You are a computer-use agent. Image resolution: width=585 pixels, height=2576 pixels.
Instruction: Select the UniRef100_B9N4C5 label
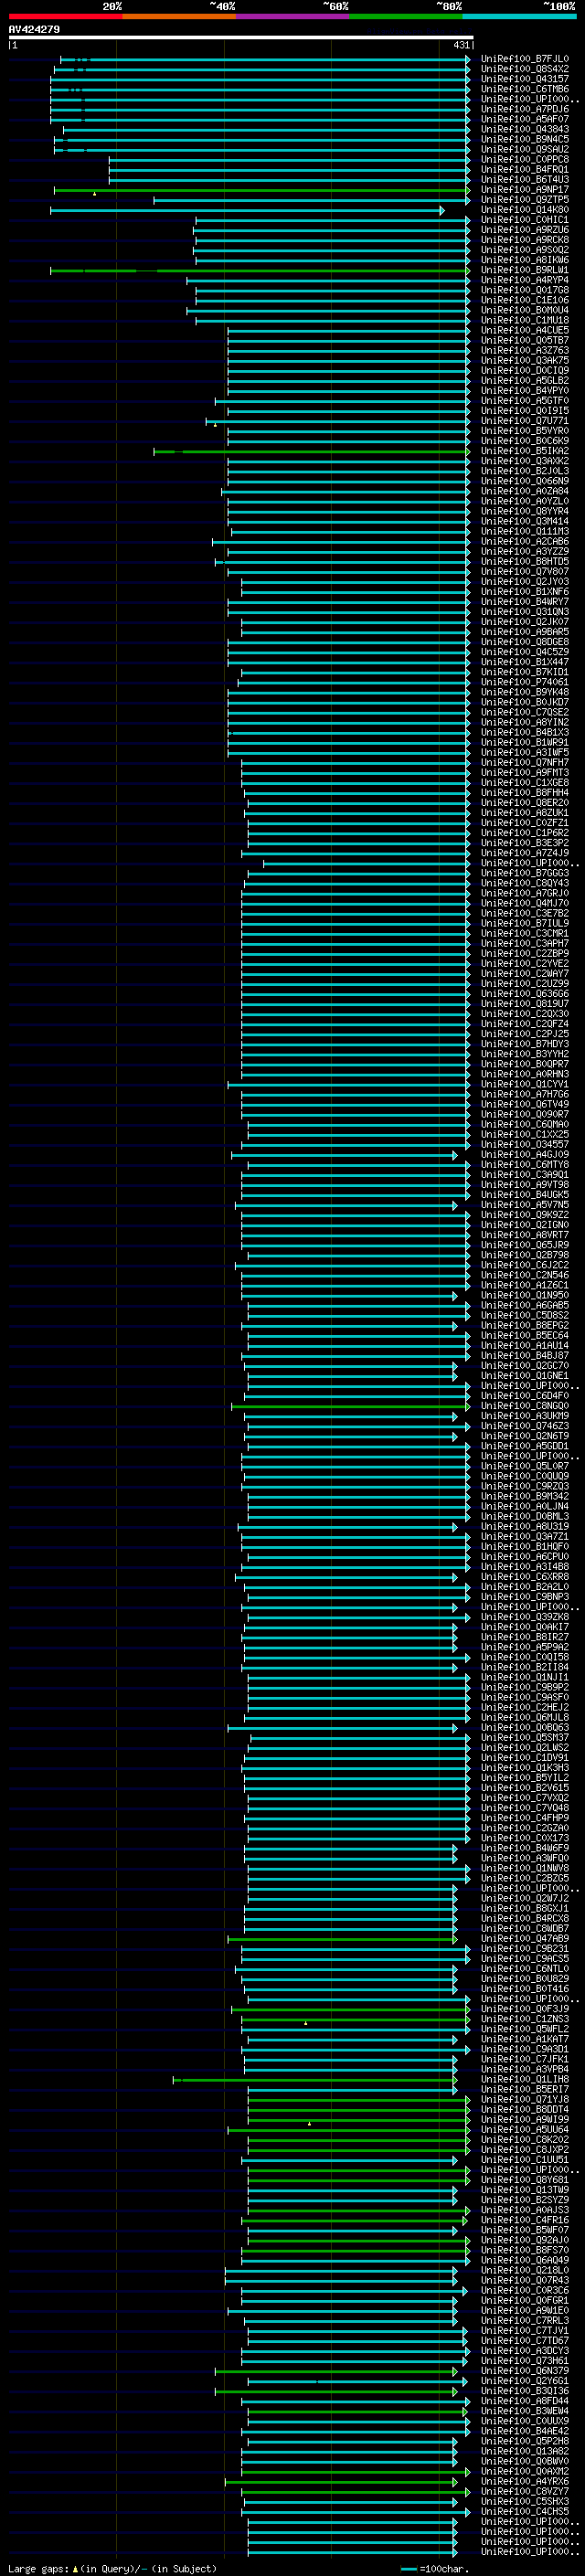(x=525, y=139)
